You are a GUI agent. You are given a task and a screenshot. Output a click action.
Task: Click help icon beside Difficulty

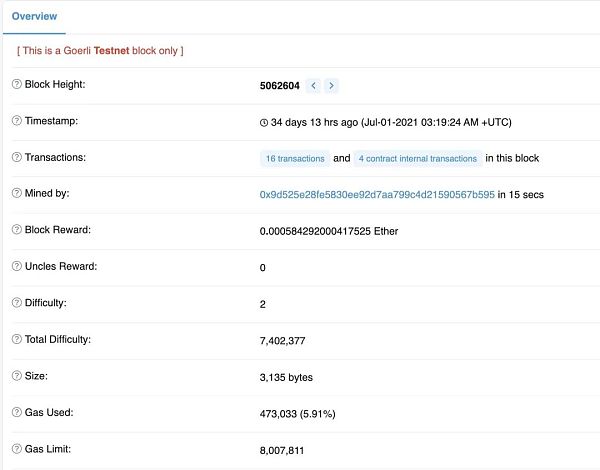tap(17, 303)
